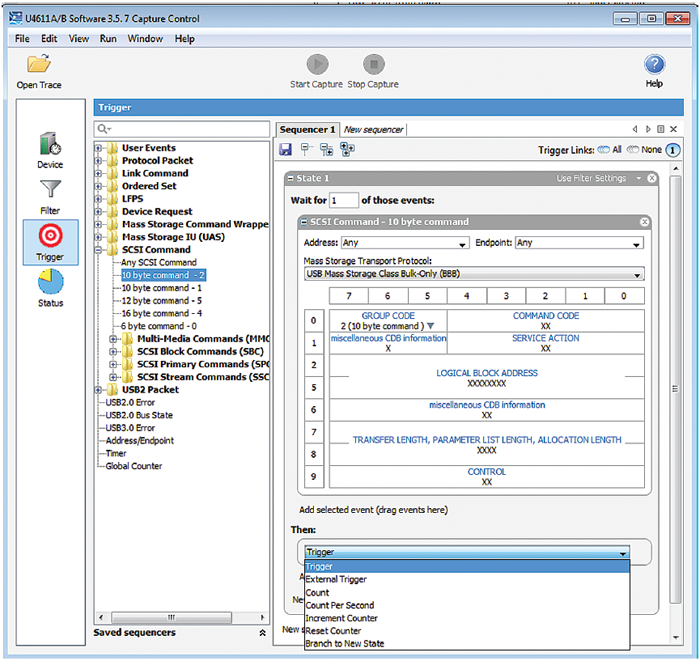Open the Endpoint dropdown
The width and height of the screenshot is (700, 661).
coord(579,243)
